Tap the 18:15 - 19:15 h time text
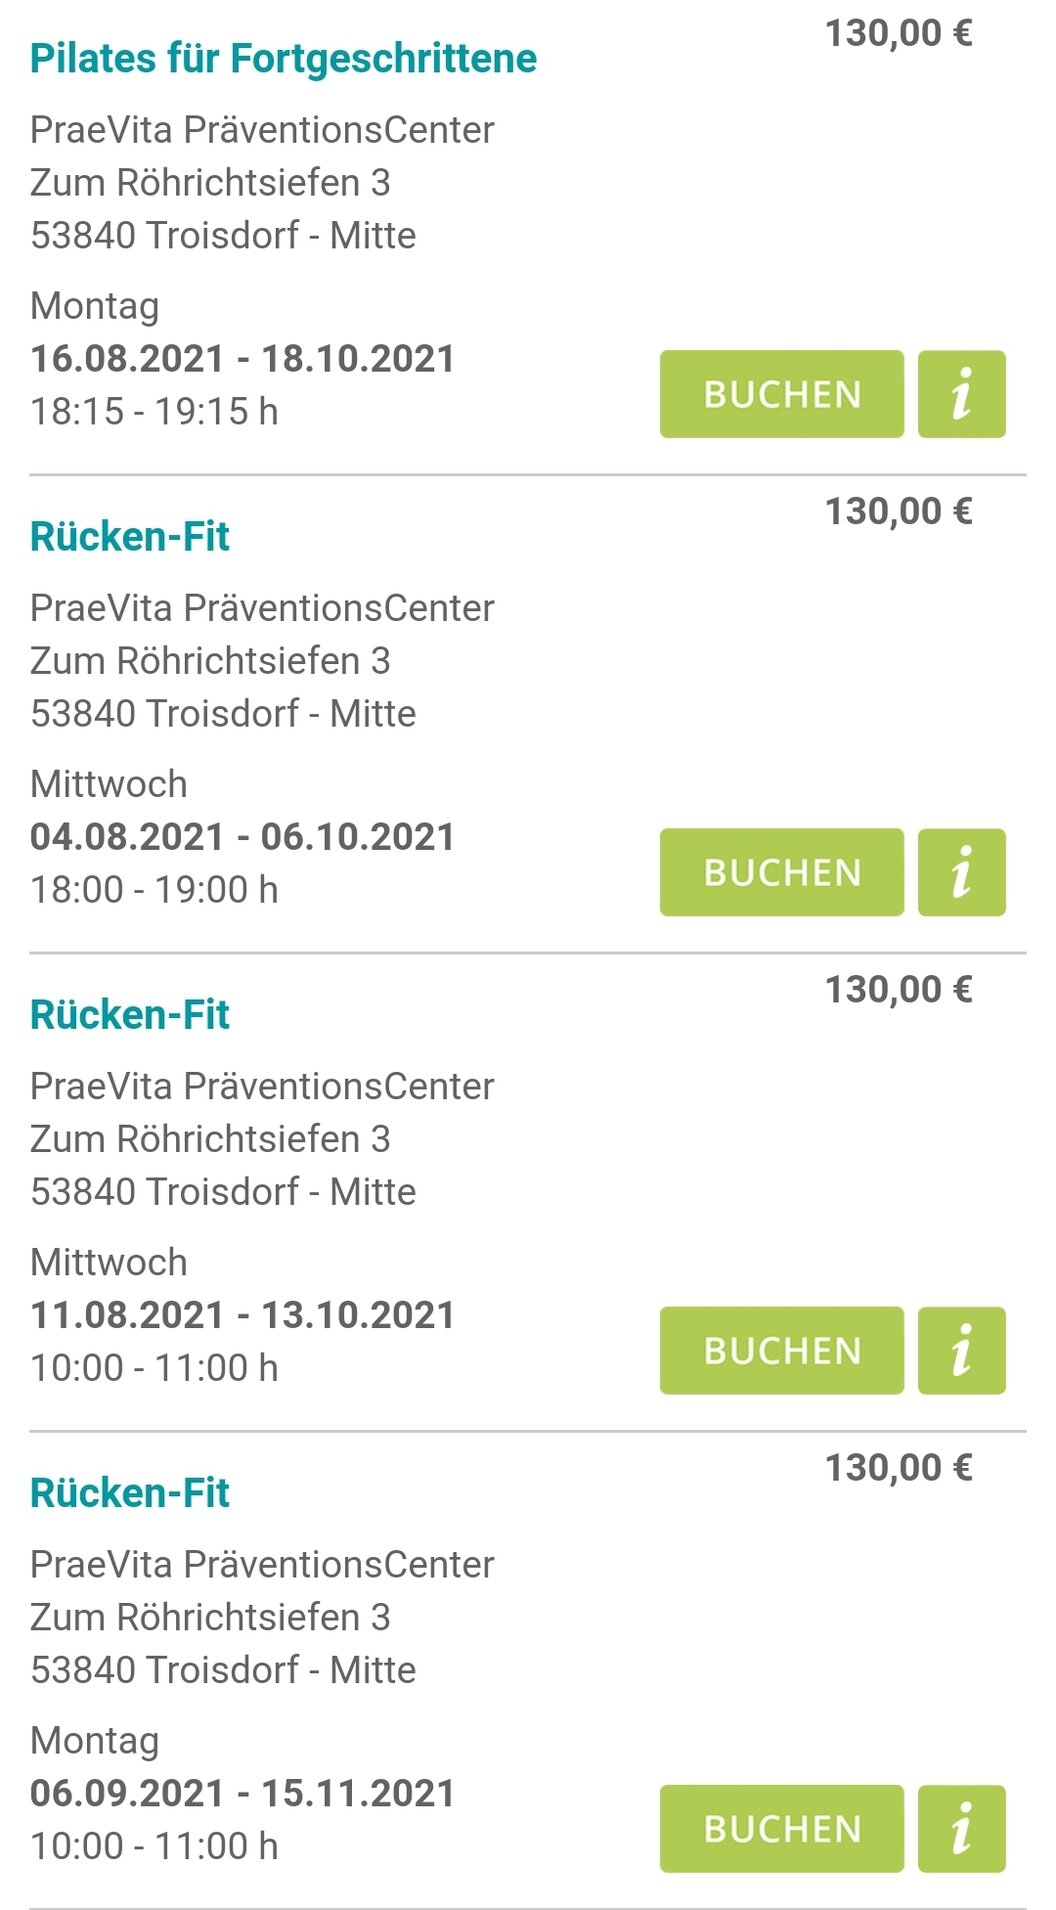The image size is (1056, 1910). (154, 411)
